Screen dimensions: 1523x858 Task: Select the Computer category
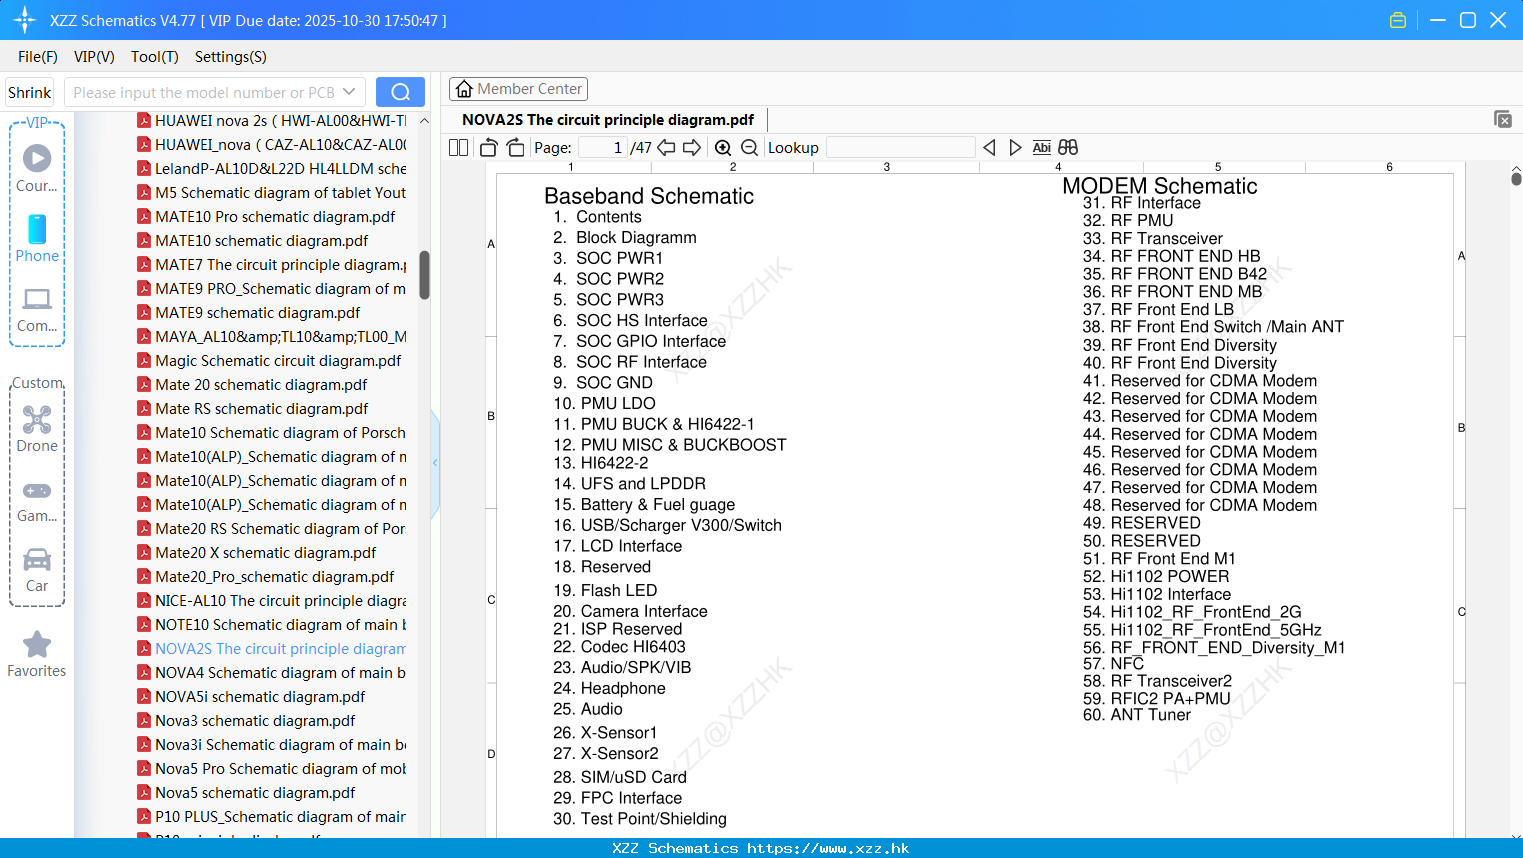37,308
